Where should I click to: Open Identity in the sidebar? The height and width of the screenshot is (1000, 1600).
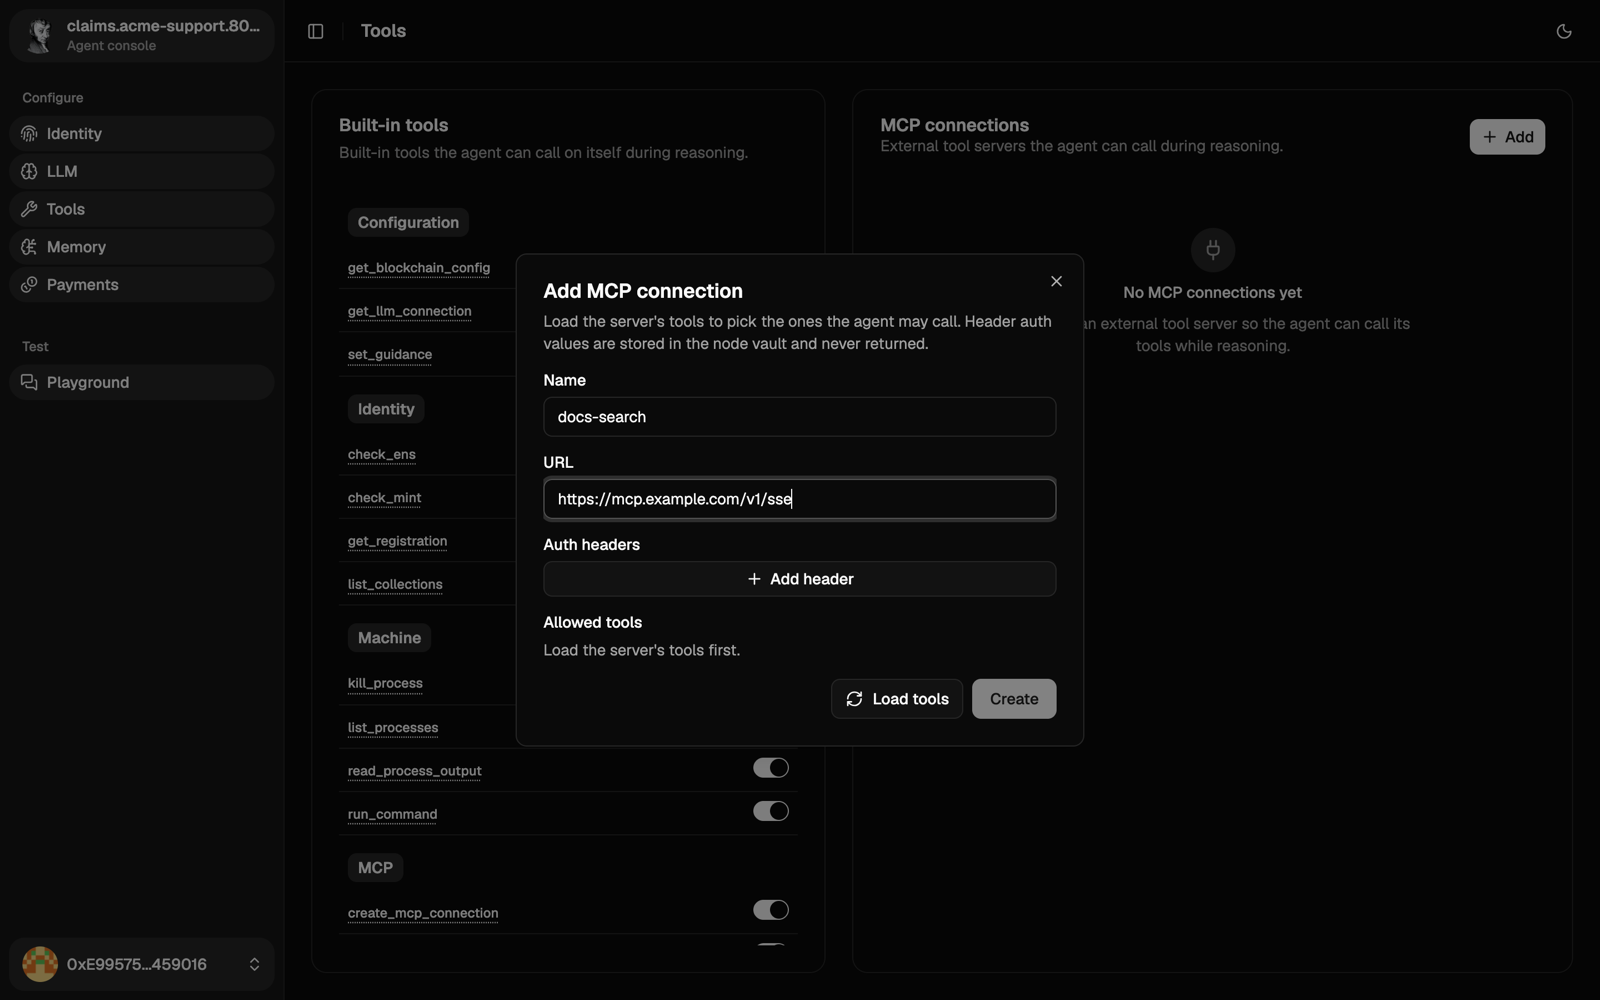coord(142,134)
